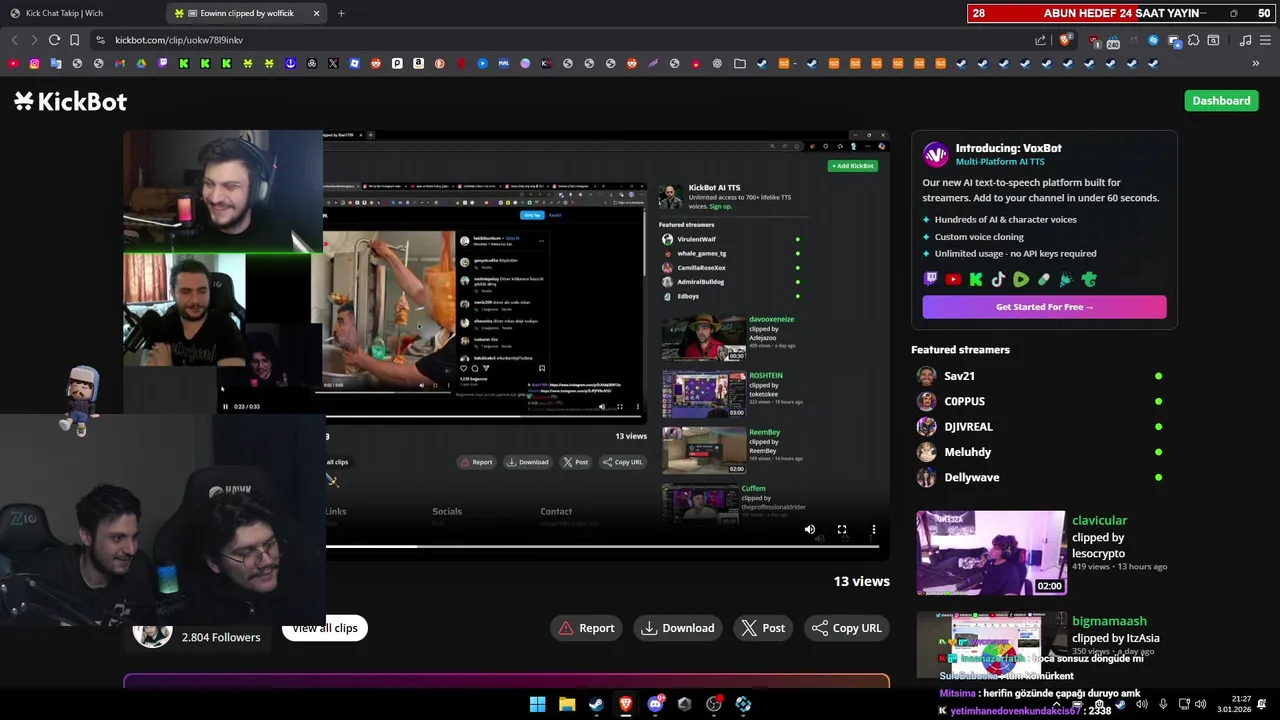This screenshot has height=720, width=1280.
Task: Seek on the video progress bar
Action: (x=602, y=546)
